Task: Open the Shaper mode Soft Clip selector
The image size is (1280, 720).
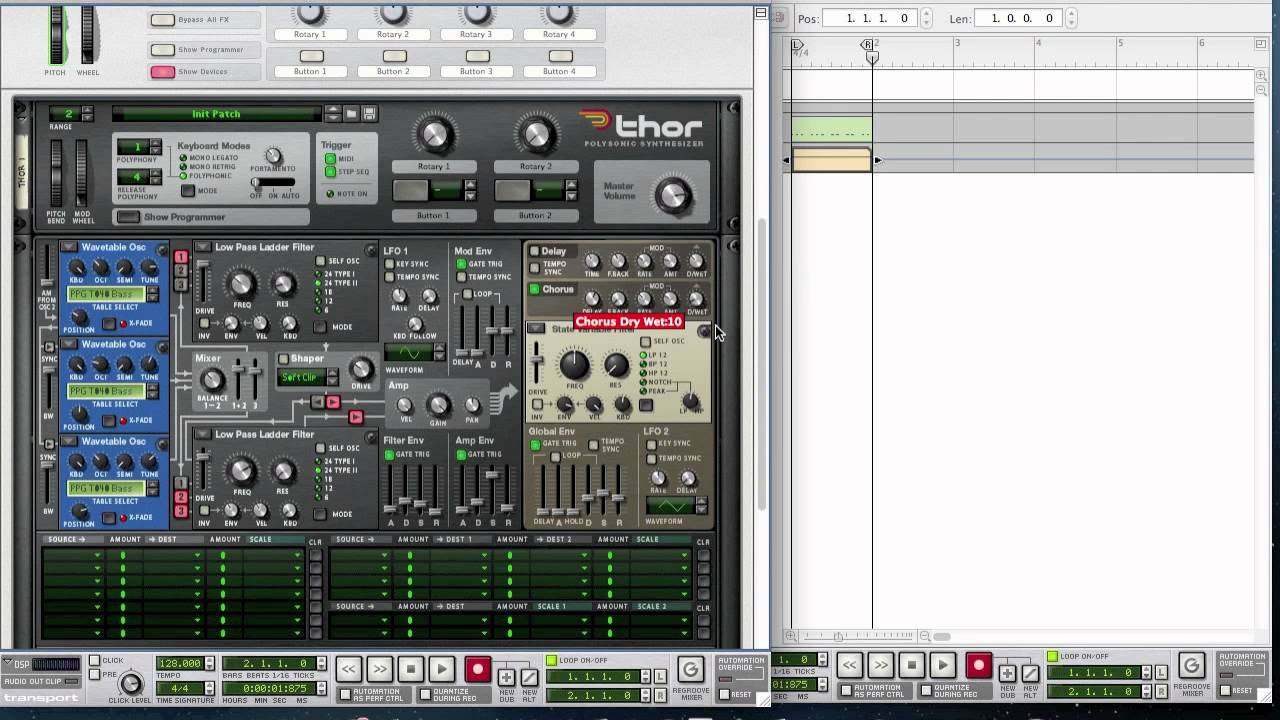Action: click(308, 377)
